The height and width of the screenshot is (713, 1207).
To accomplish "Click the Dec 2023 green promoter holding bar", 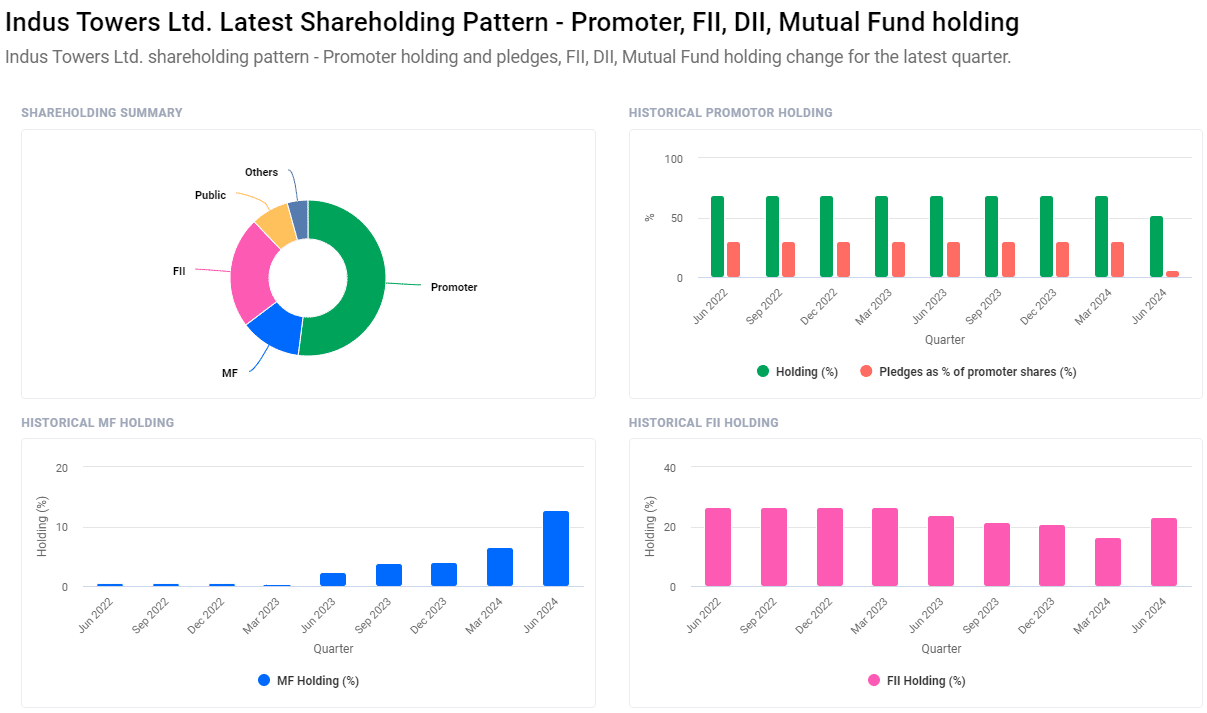I will 1047,237.
